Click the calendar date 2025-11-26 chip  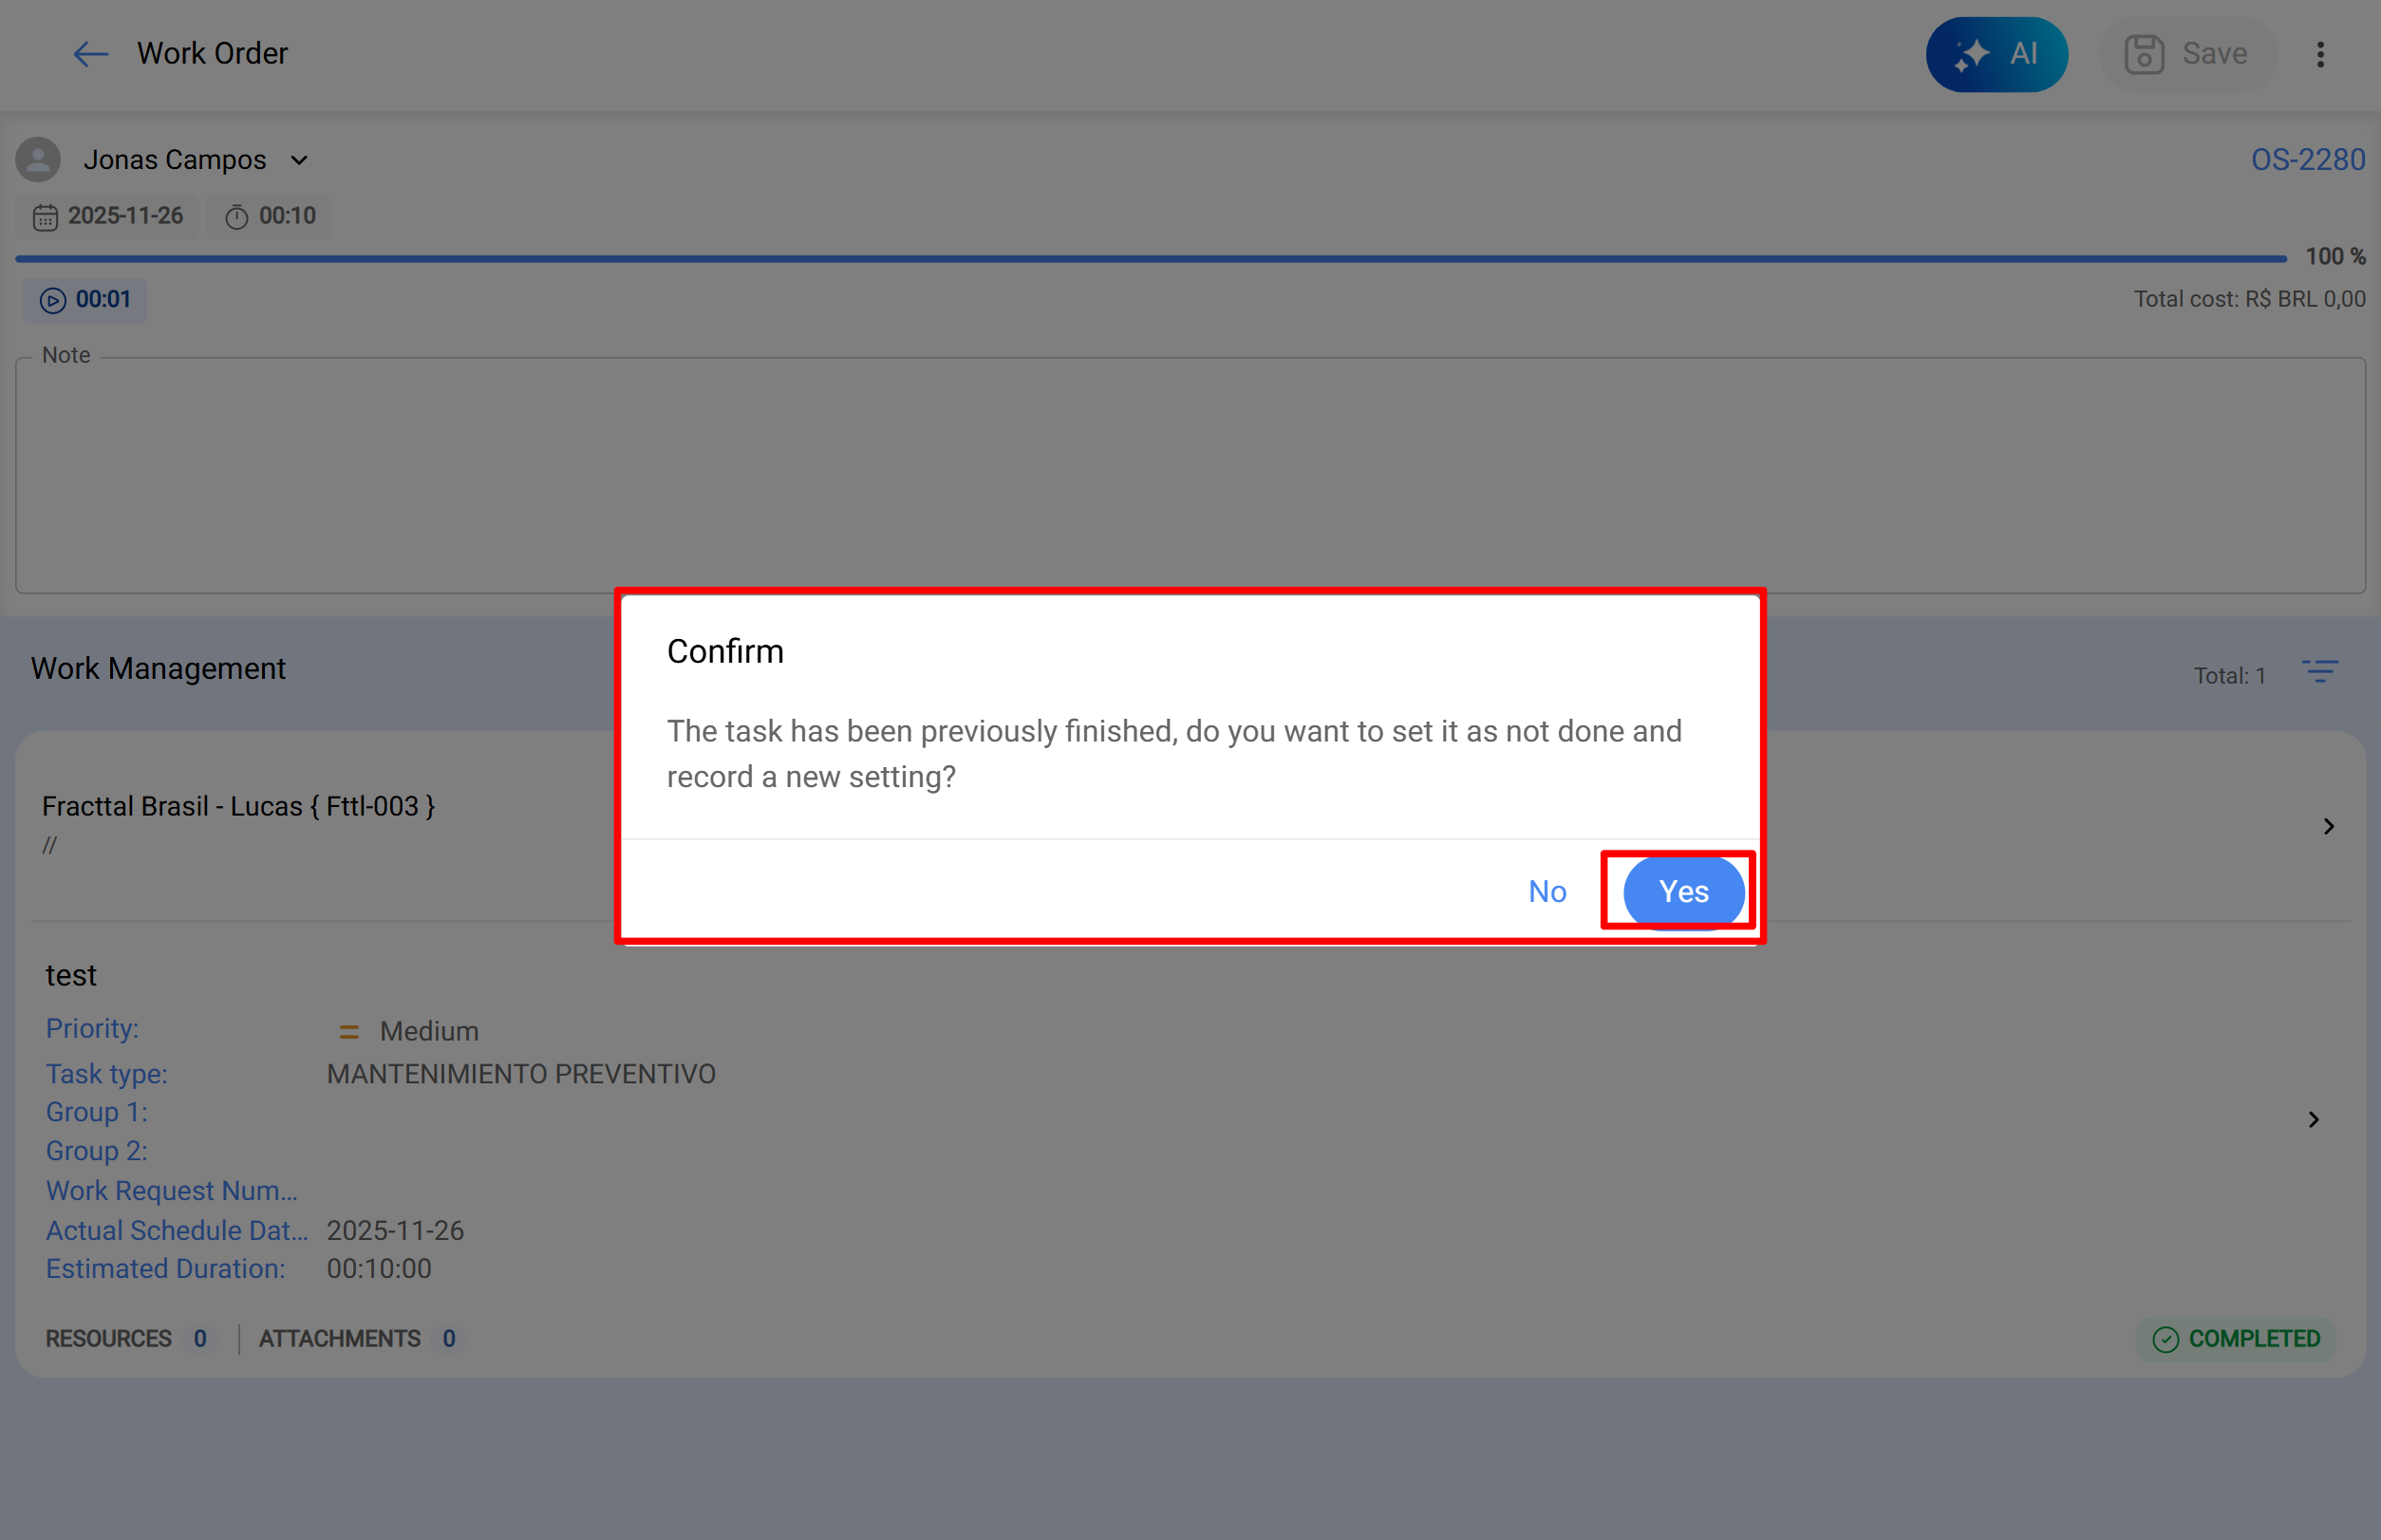[108, 216]
